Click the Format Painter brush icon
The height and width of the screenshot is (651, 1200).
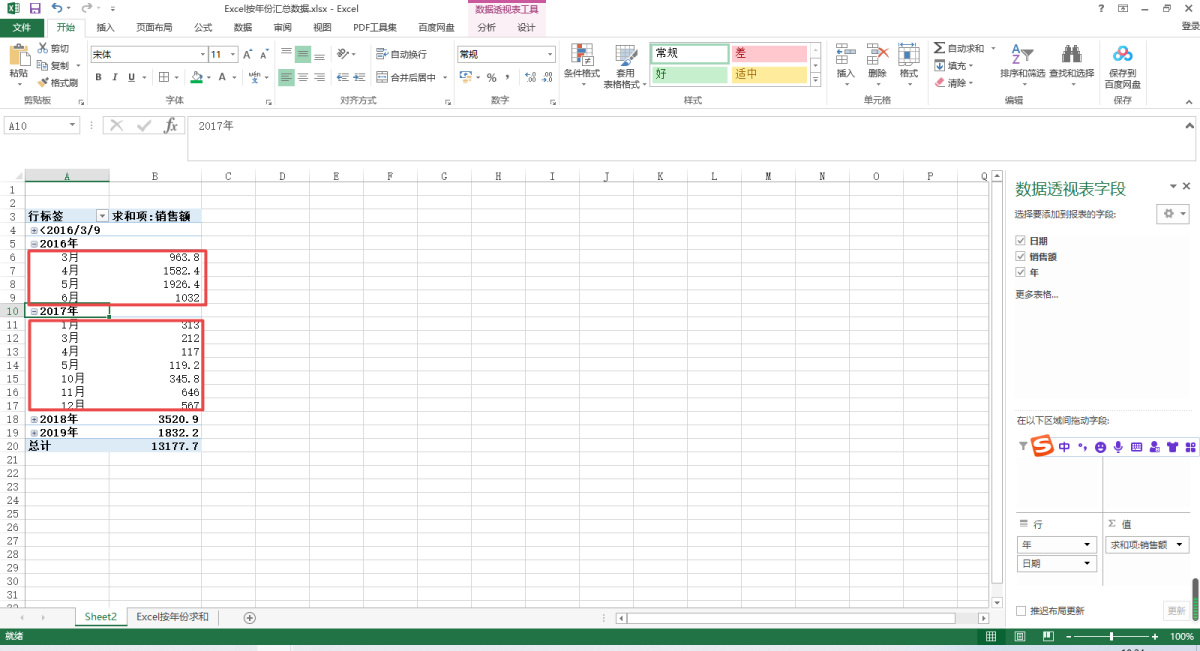(43, 83)
